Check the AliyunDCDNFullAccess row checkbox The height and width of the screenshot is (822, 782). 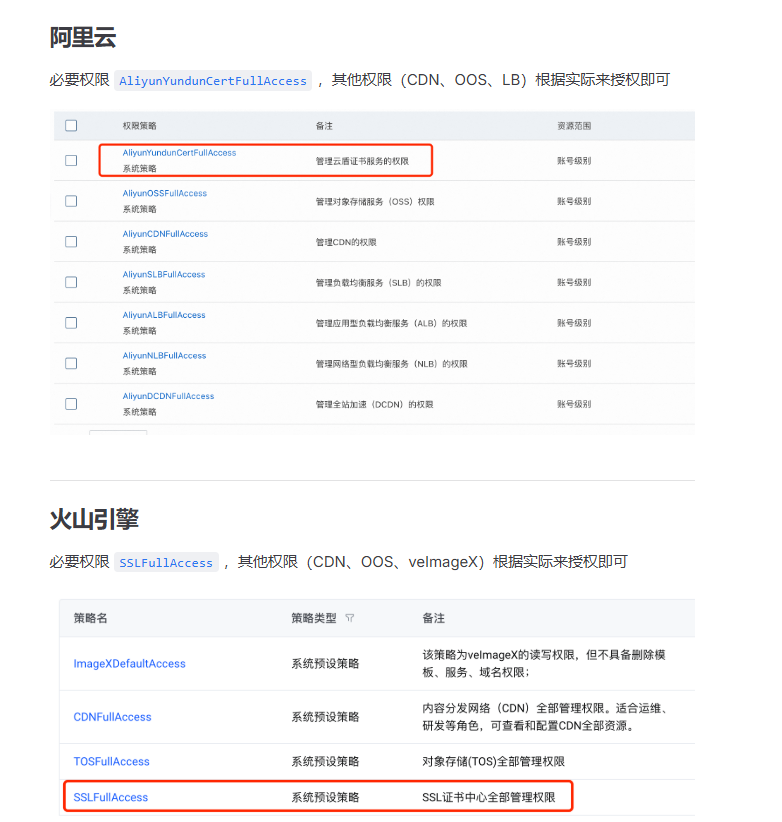click(x=71, y=404)
